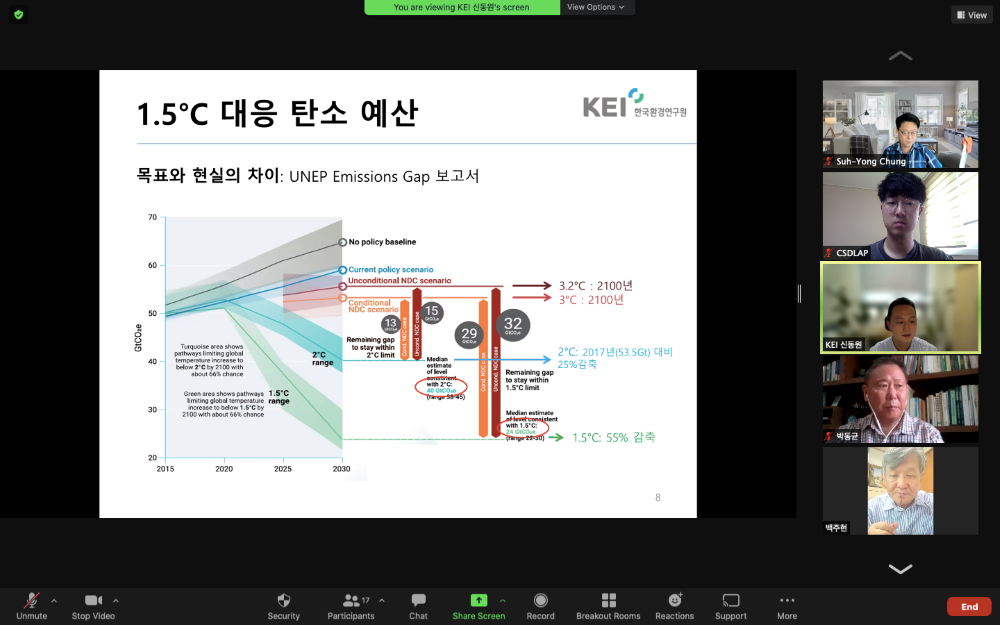Open video options caret next to Stop Video
This screenshot has width=1000, height=625.
(115, 601)
